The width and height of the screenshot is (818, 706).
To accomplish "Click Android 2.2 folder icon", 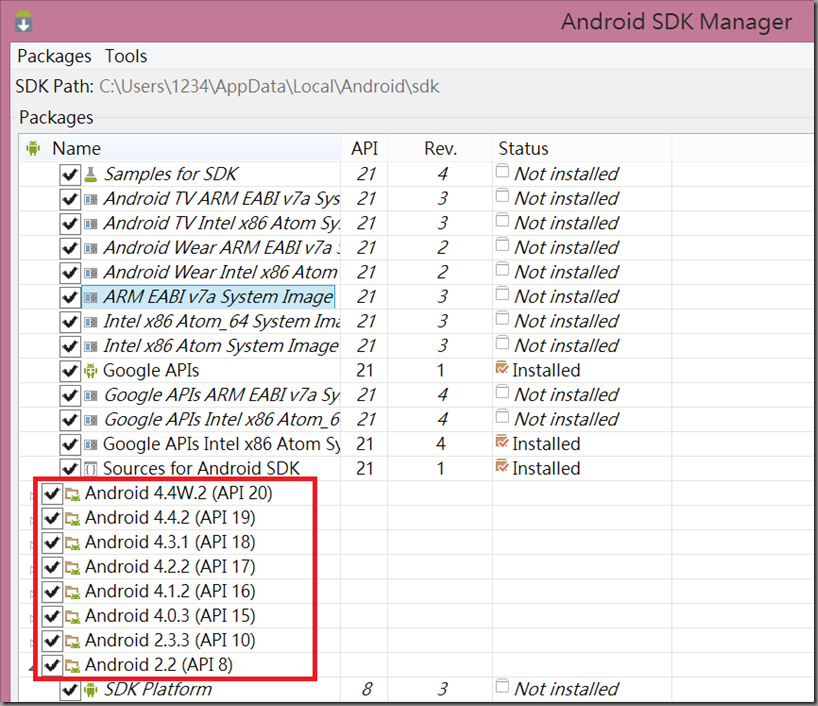I will pyautogui.click(x=73, y=665).
